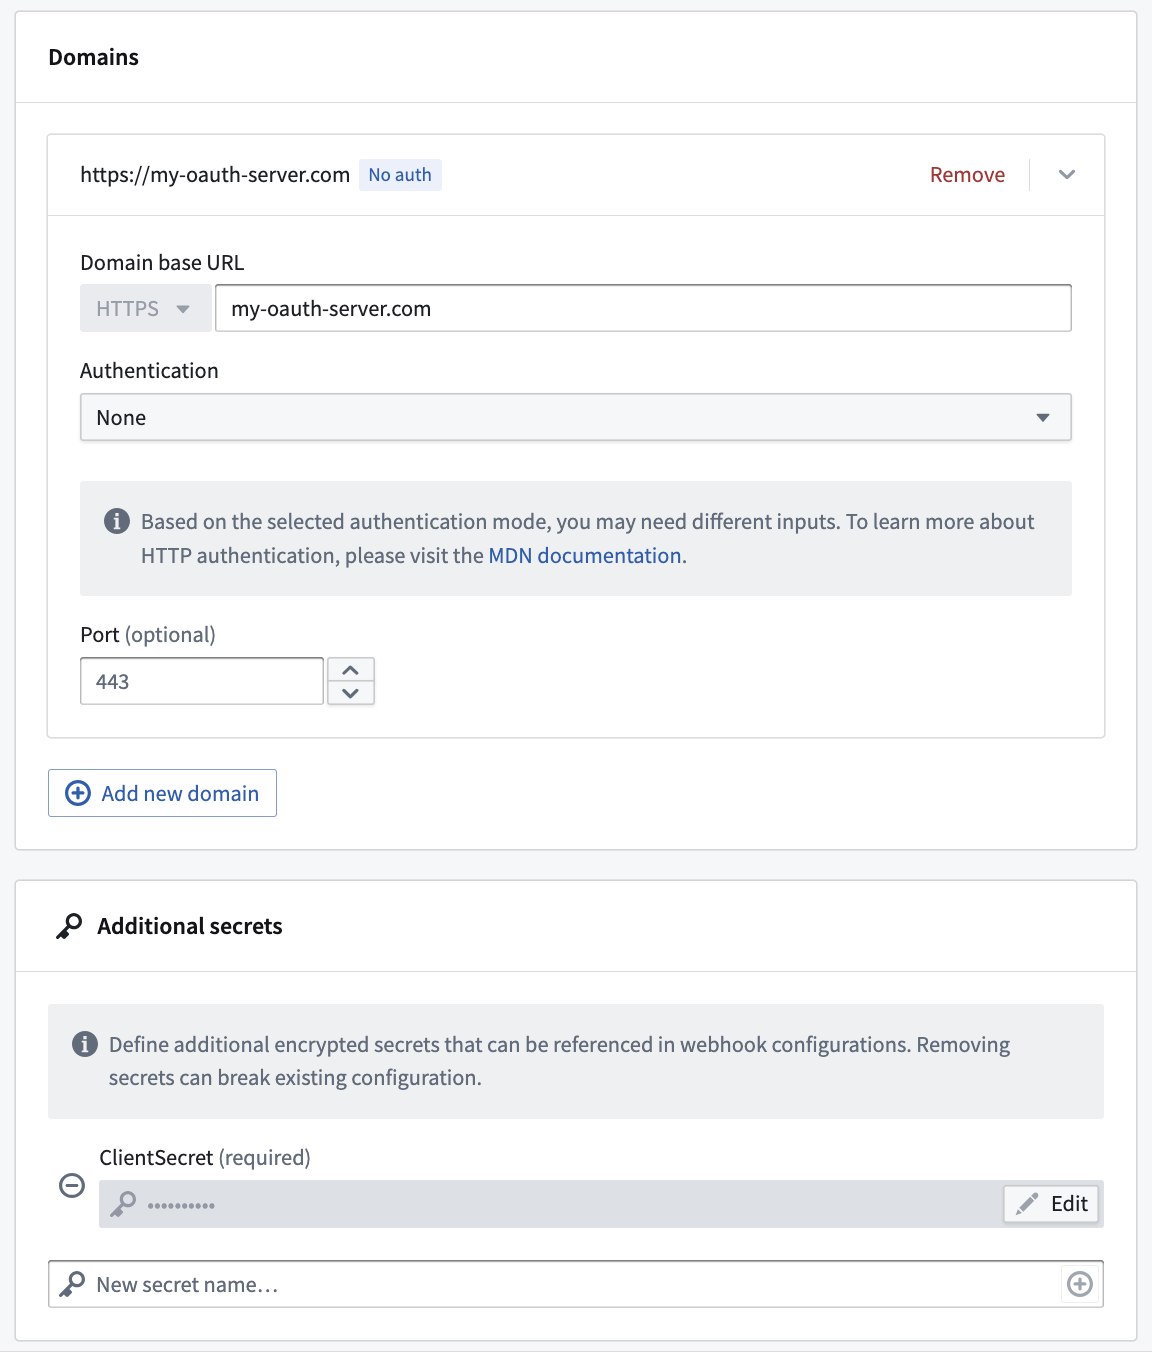Click the plus circle icon on Add new domain
Viewport: 1152px width, 1352px height.
pyautogui.click(x=78, y=793)
